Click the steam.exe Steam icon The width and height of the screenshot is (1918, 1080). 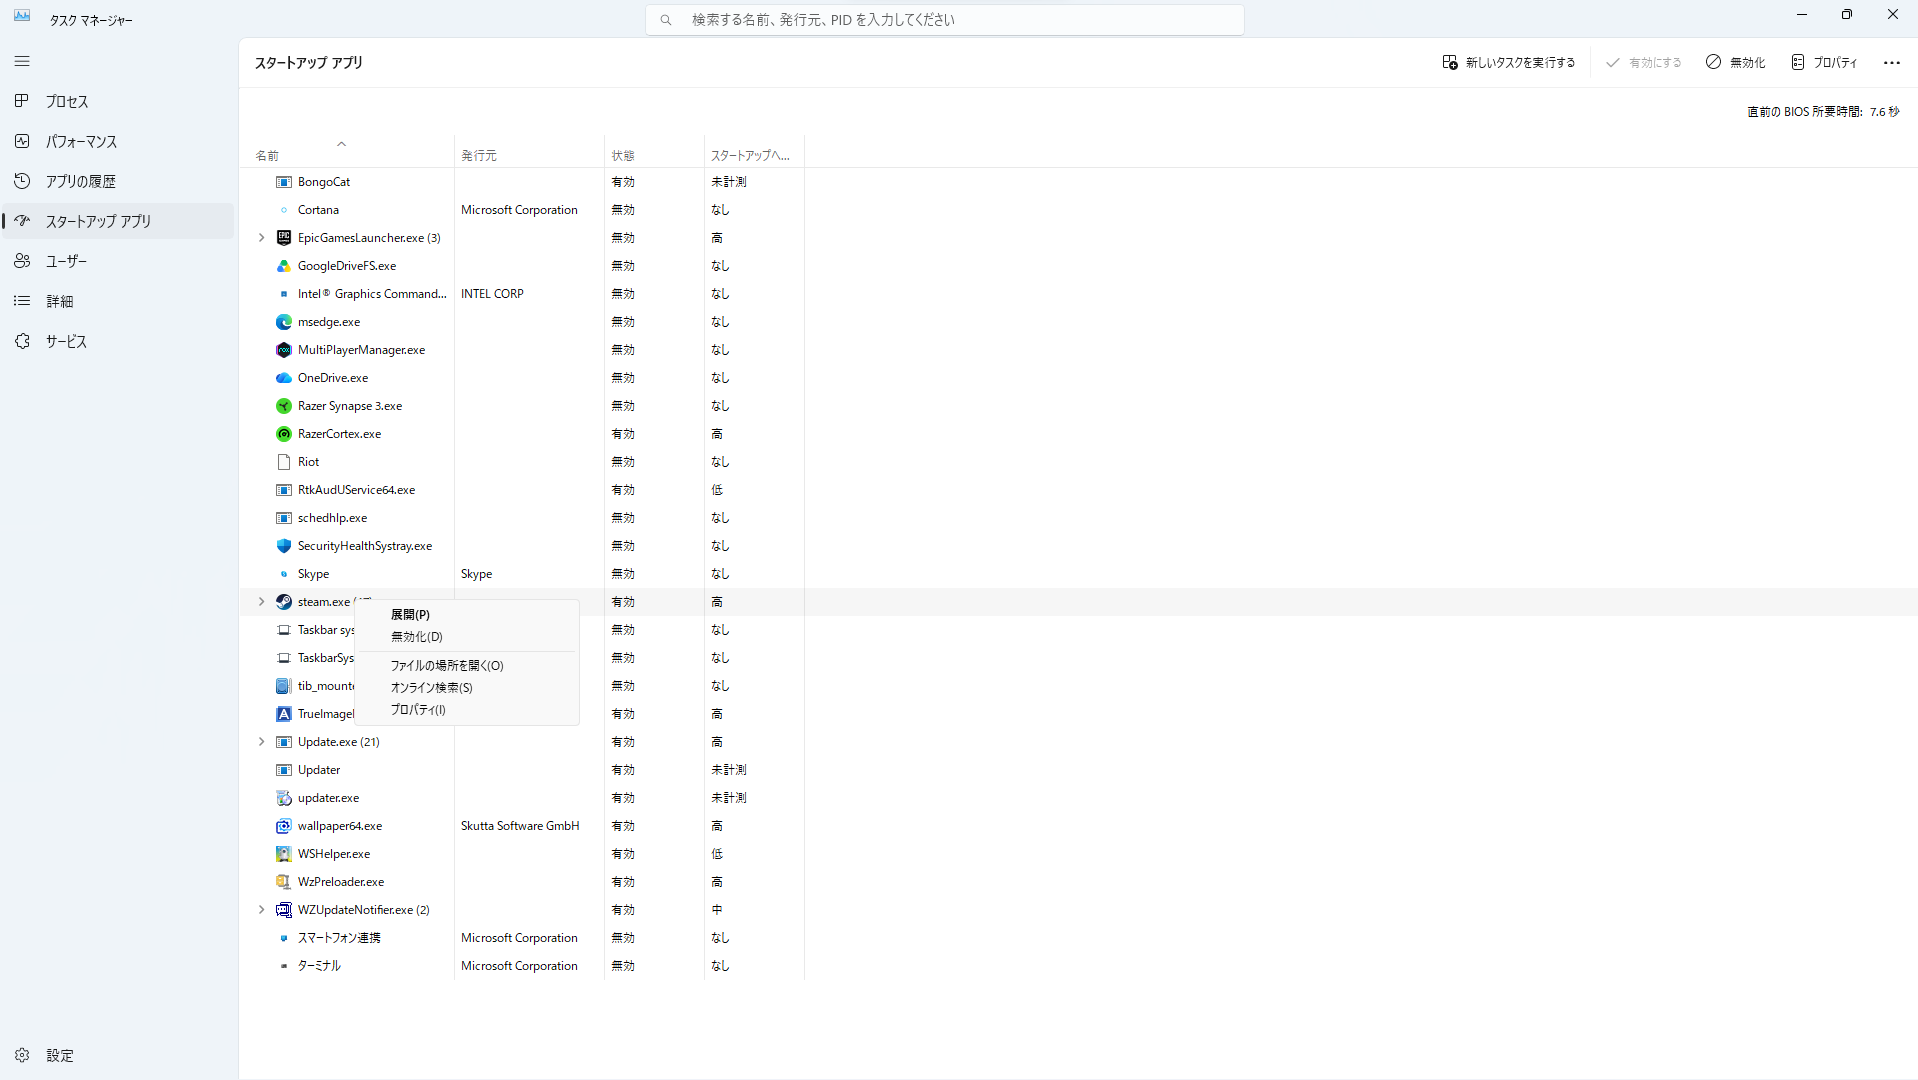click(x=284, y=602)
